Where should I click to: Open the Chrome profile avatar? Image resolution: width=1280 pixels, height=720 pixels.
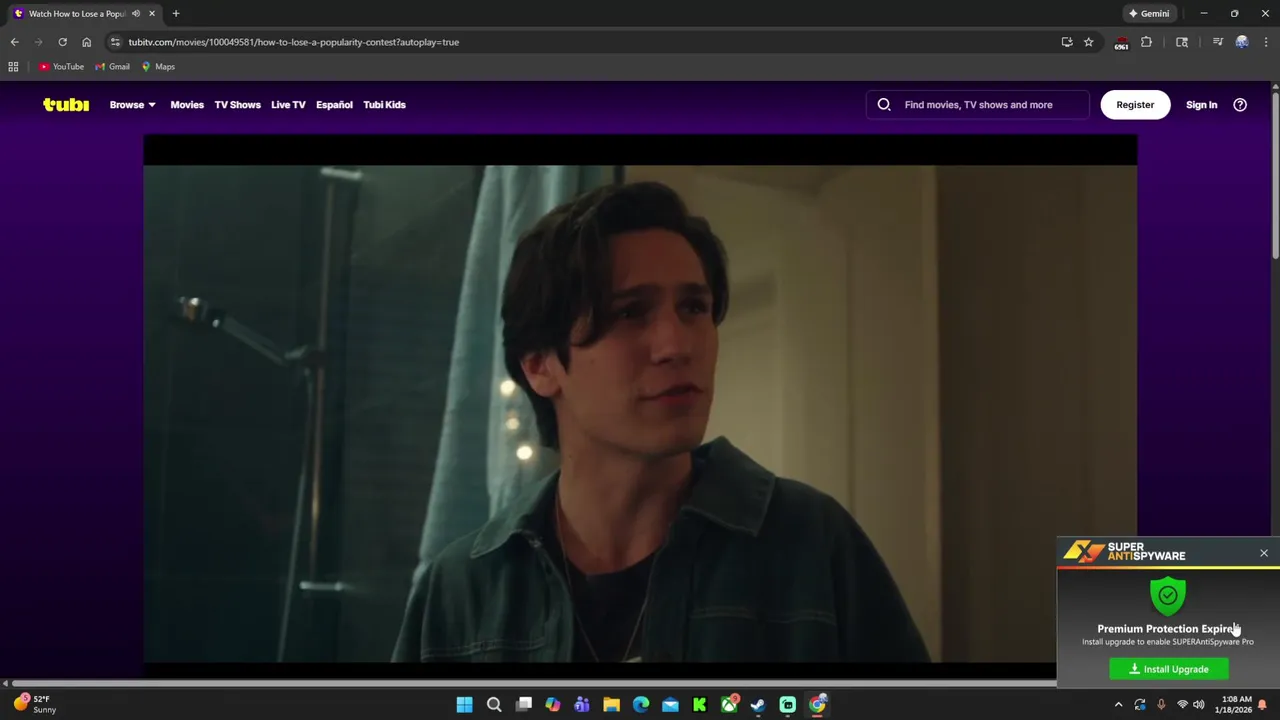coord(1242,42)
